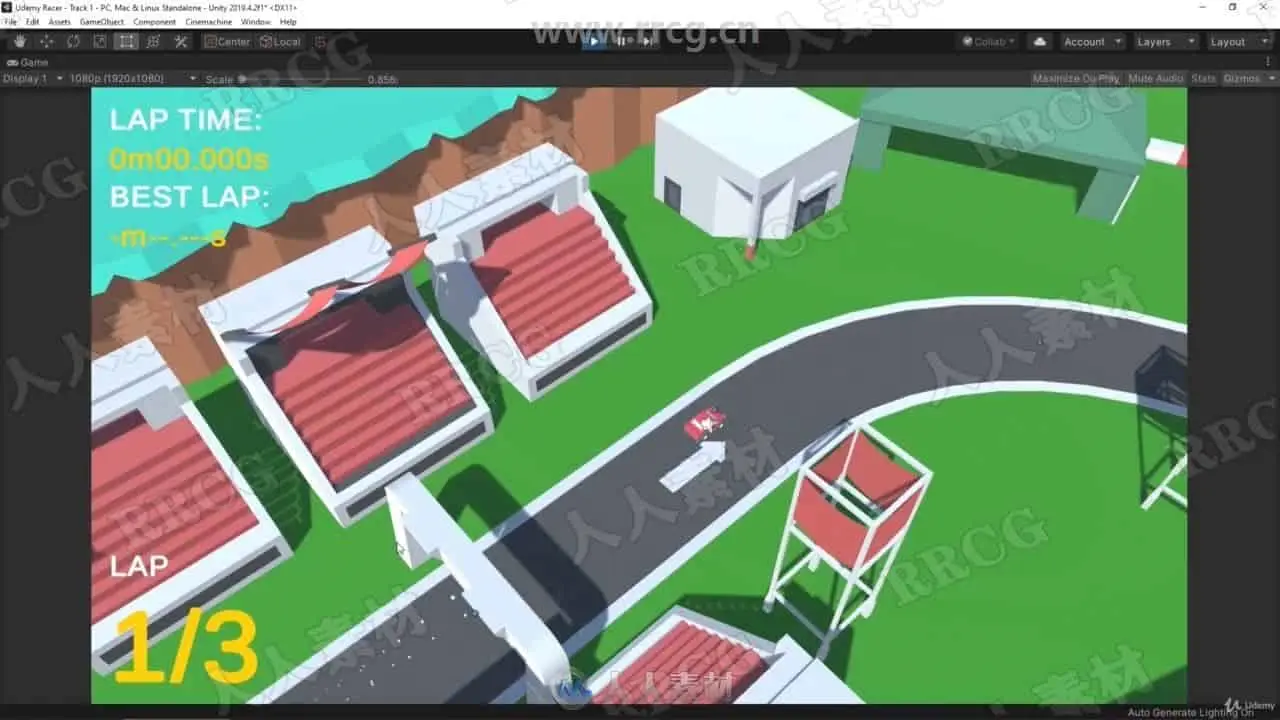
Task: Select the Scale tool
Action: [x=100, y=42]
